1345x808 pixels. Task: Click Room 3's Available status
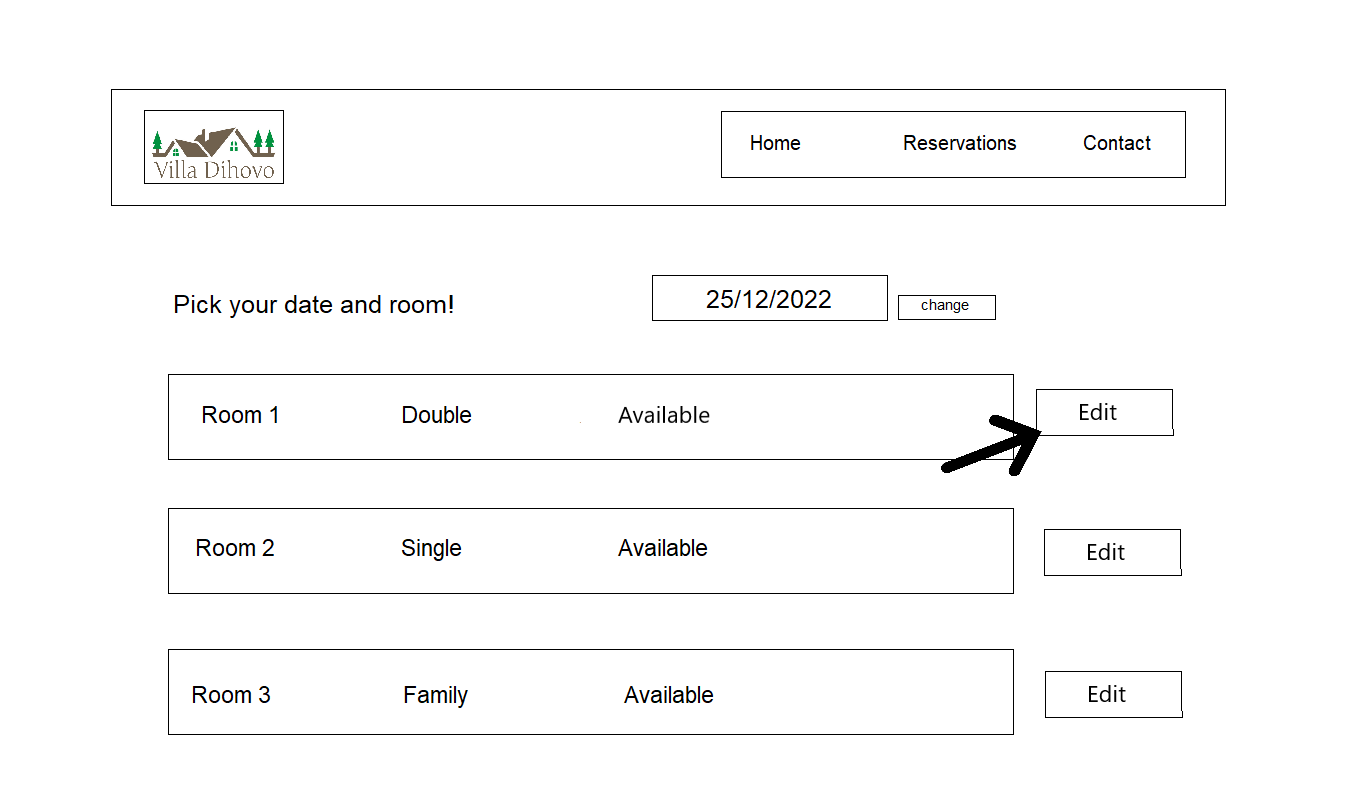(669, 695)
